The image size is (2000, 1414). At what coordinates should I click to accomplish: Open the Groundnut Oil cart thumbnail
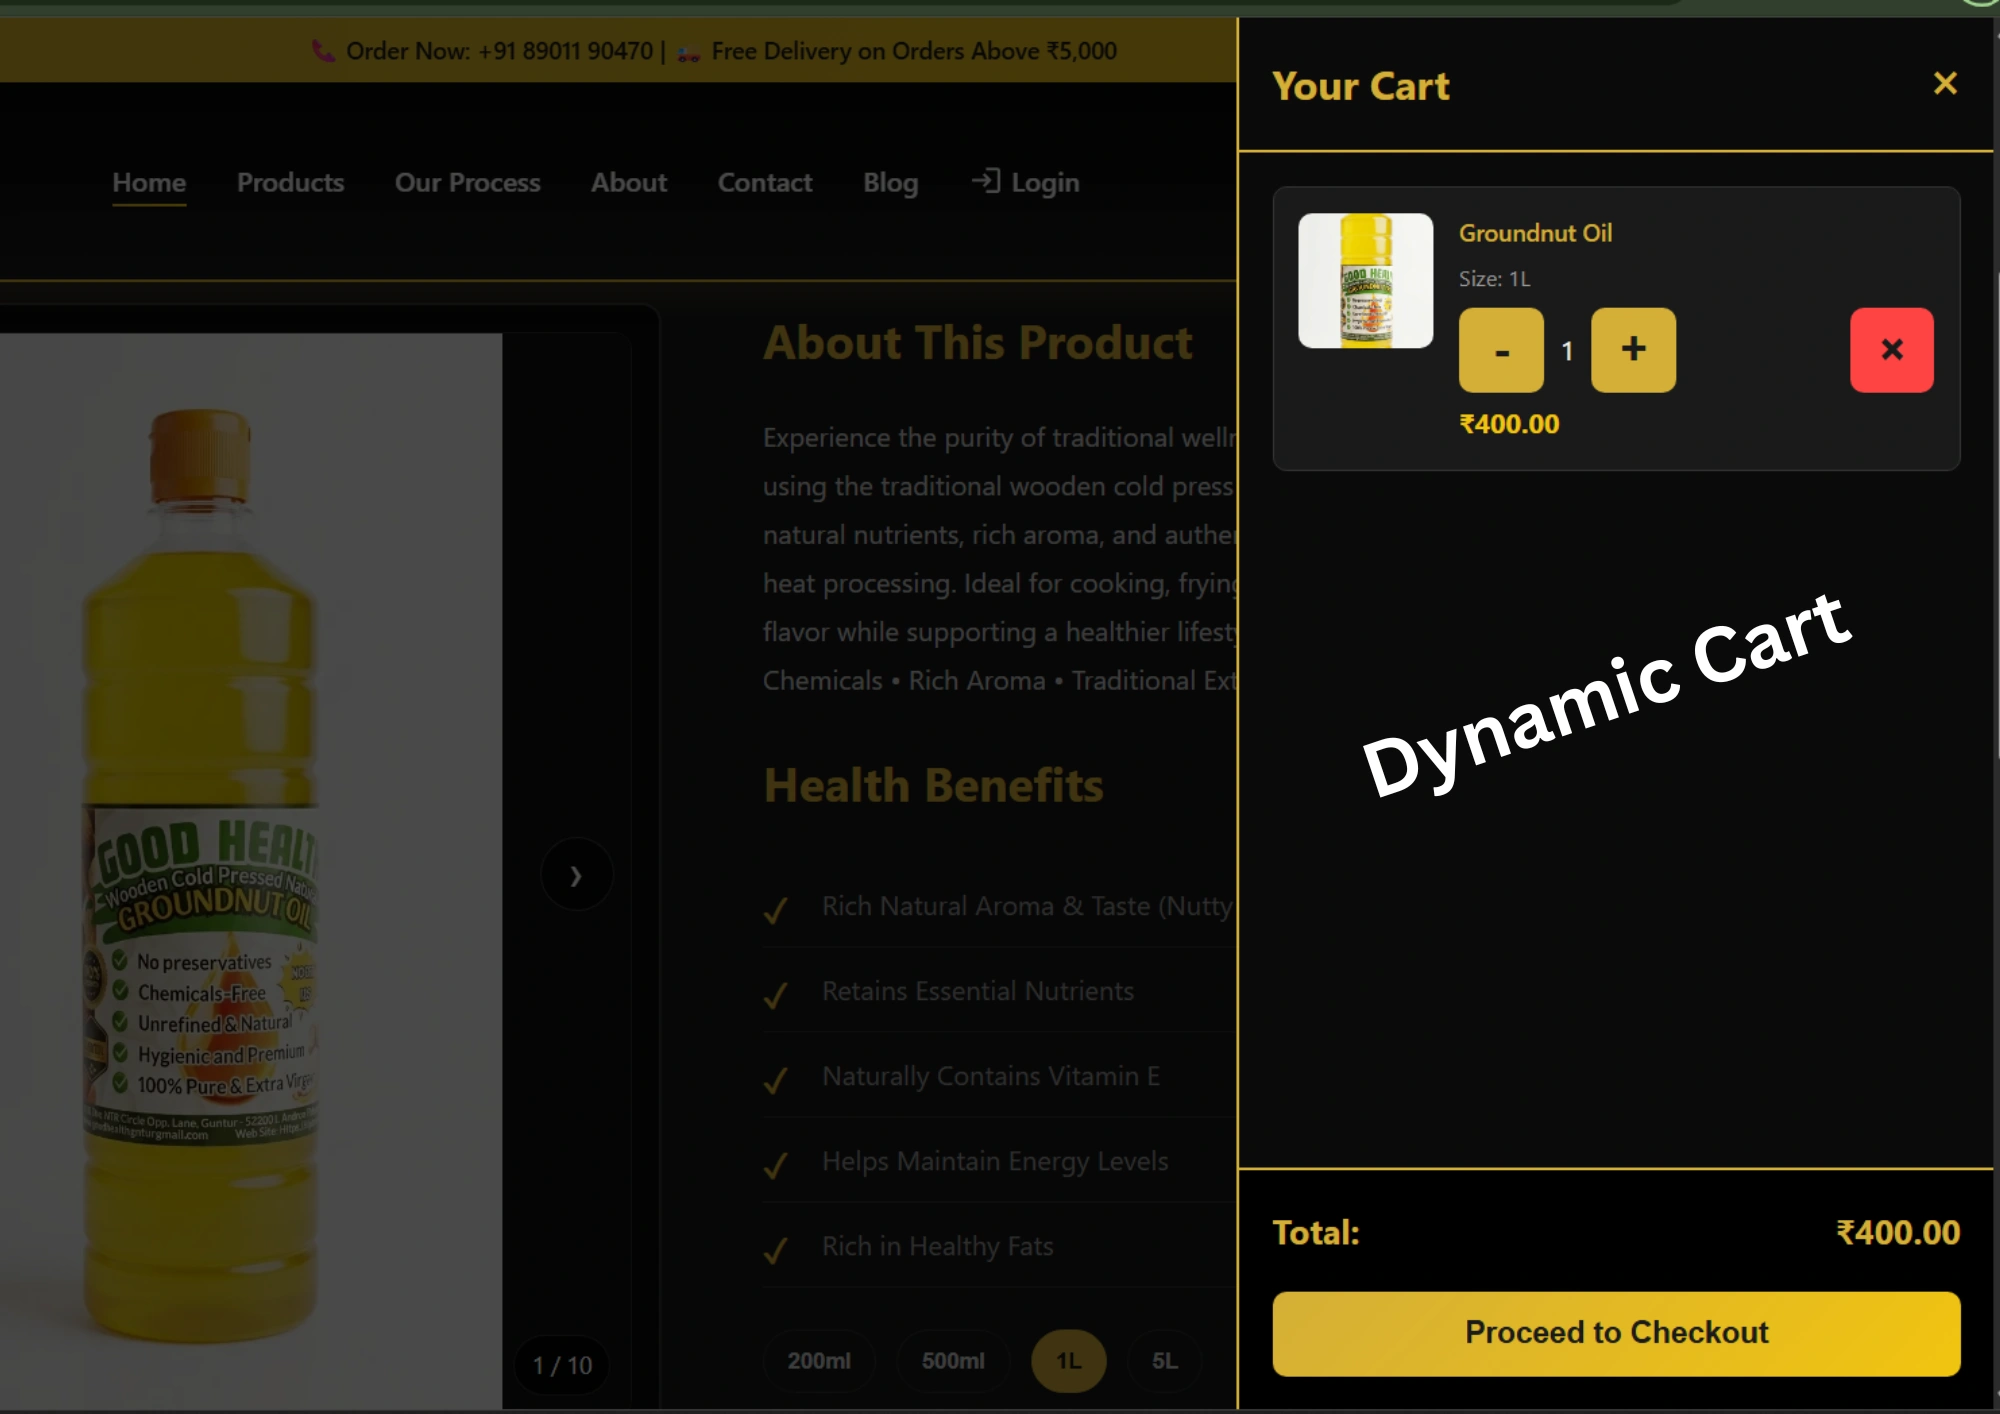click(1365, 281)
